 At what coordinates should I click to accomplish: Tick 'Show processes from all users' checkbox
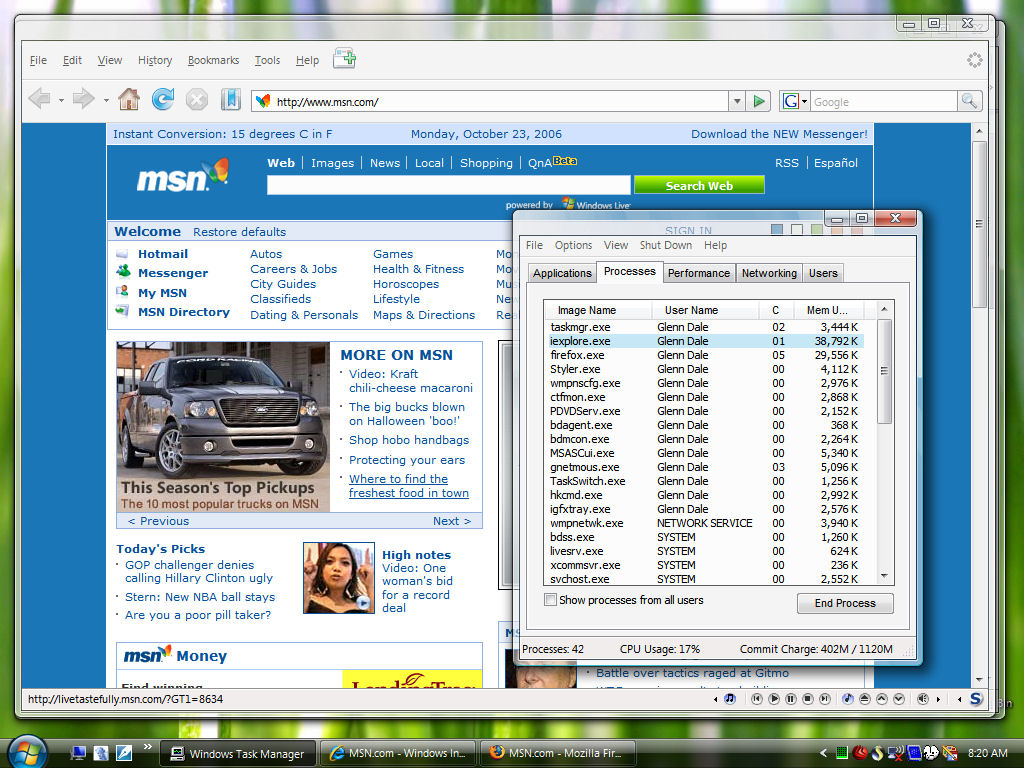(x=551, y=600)
